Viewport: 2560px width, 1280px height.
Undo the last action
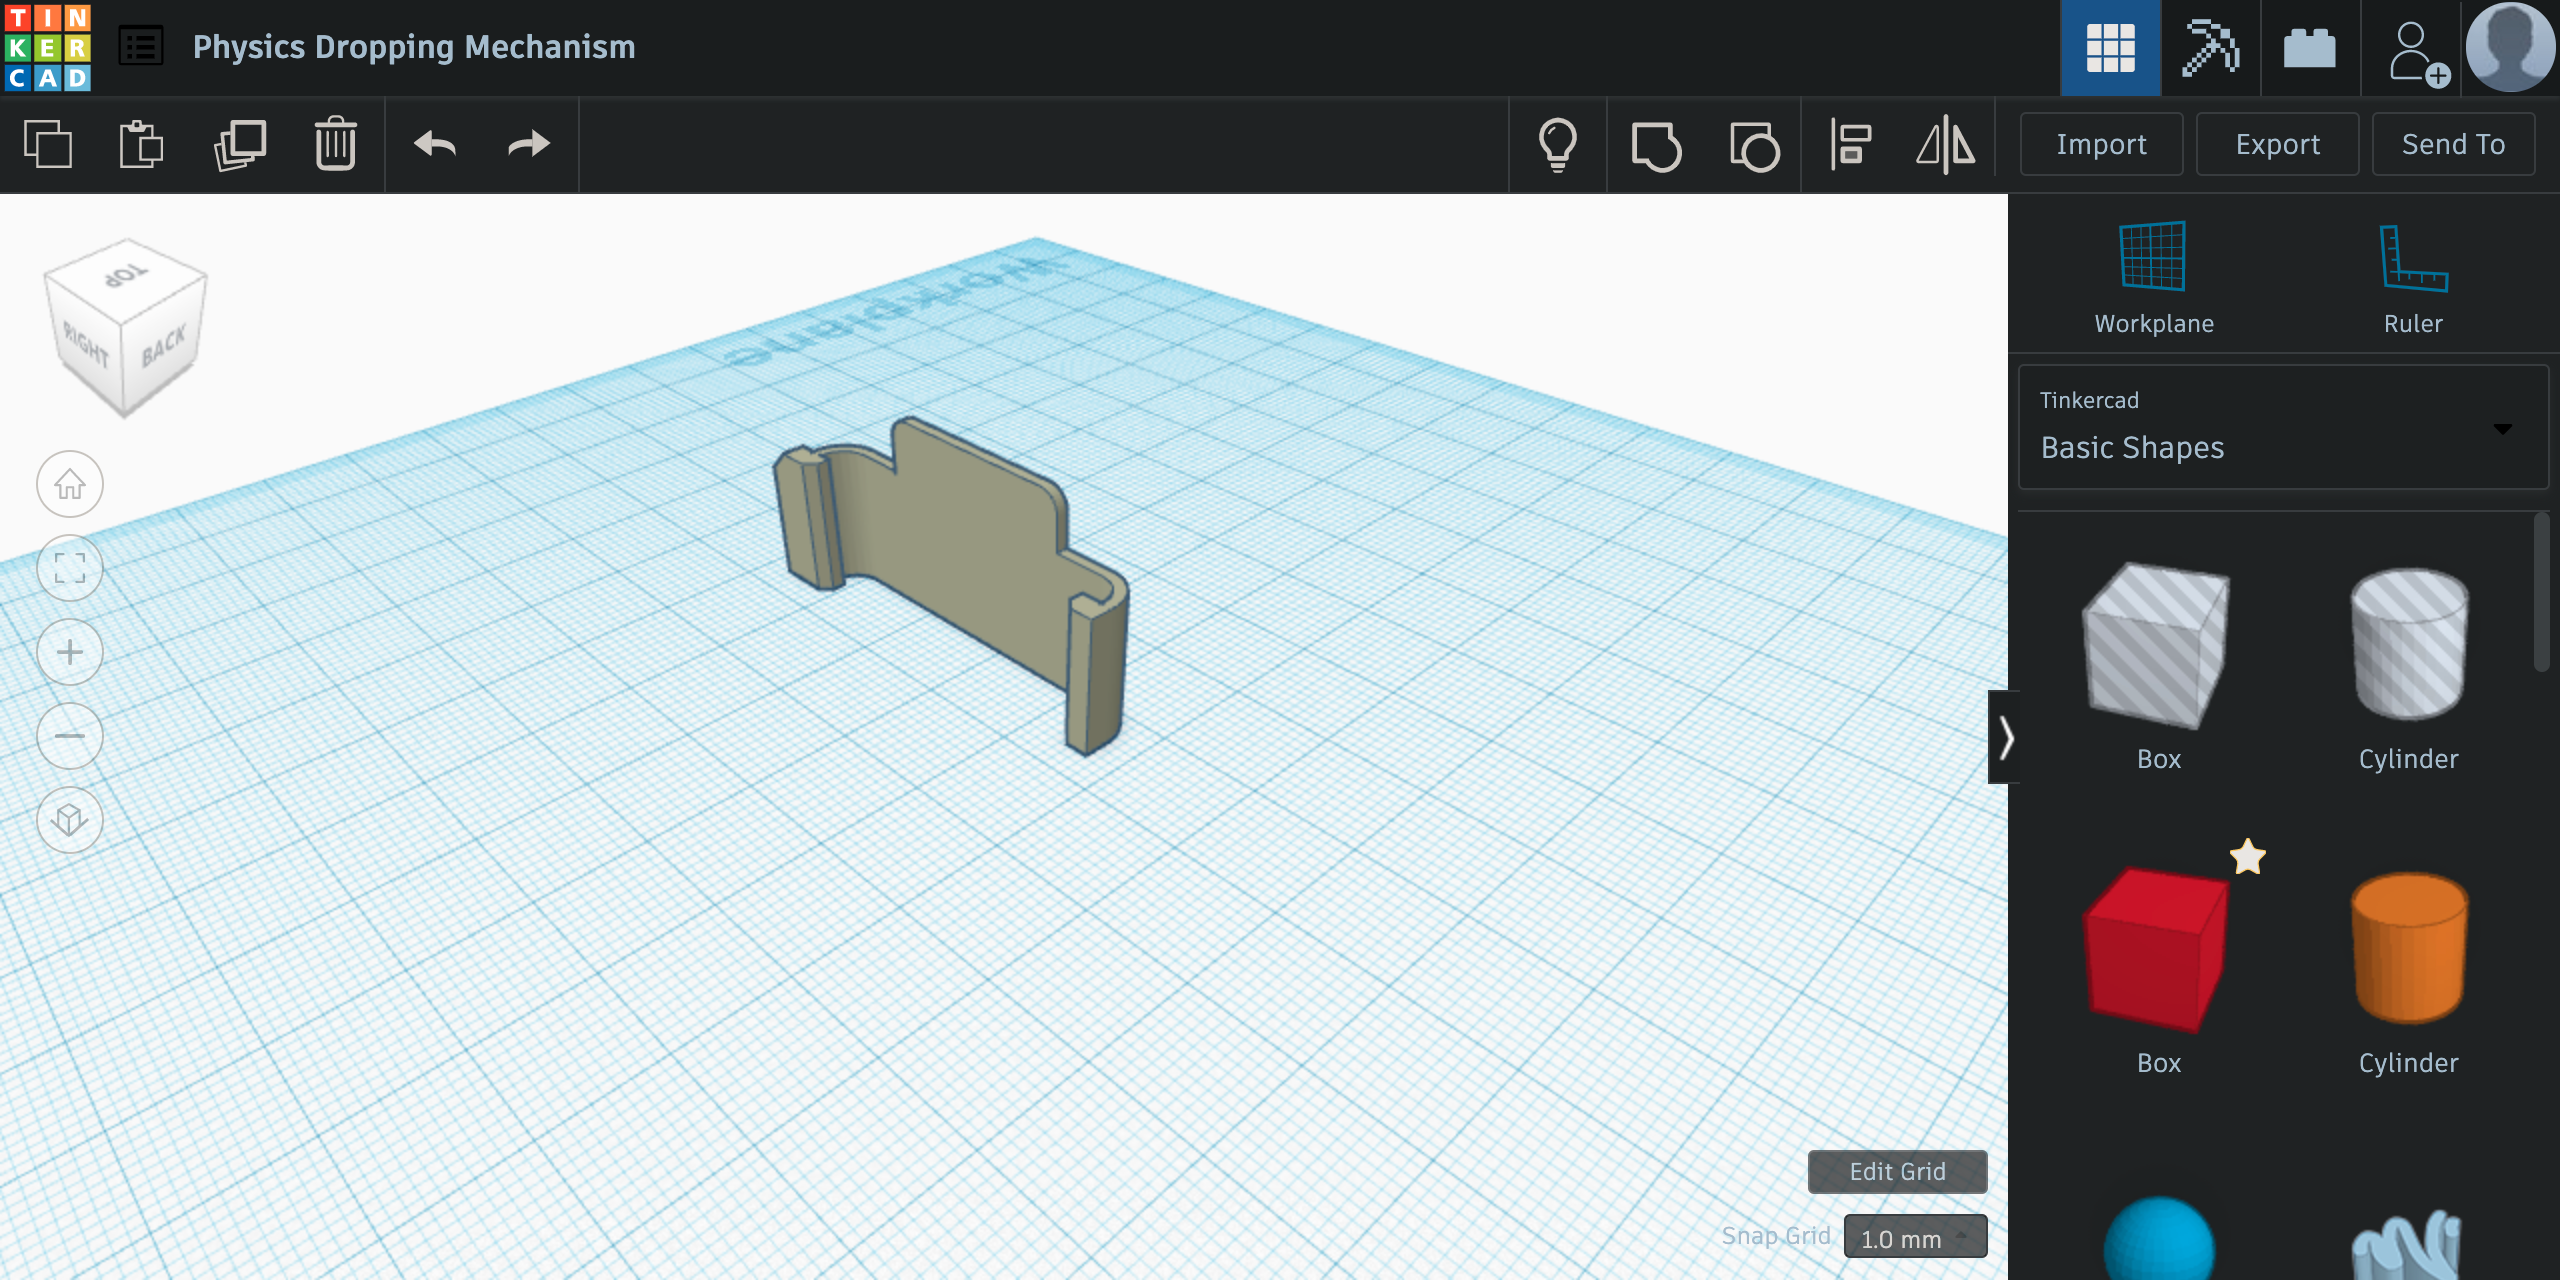click(x=435, y=145)
